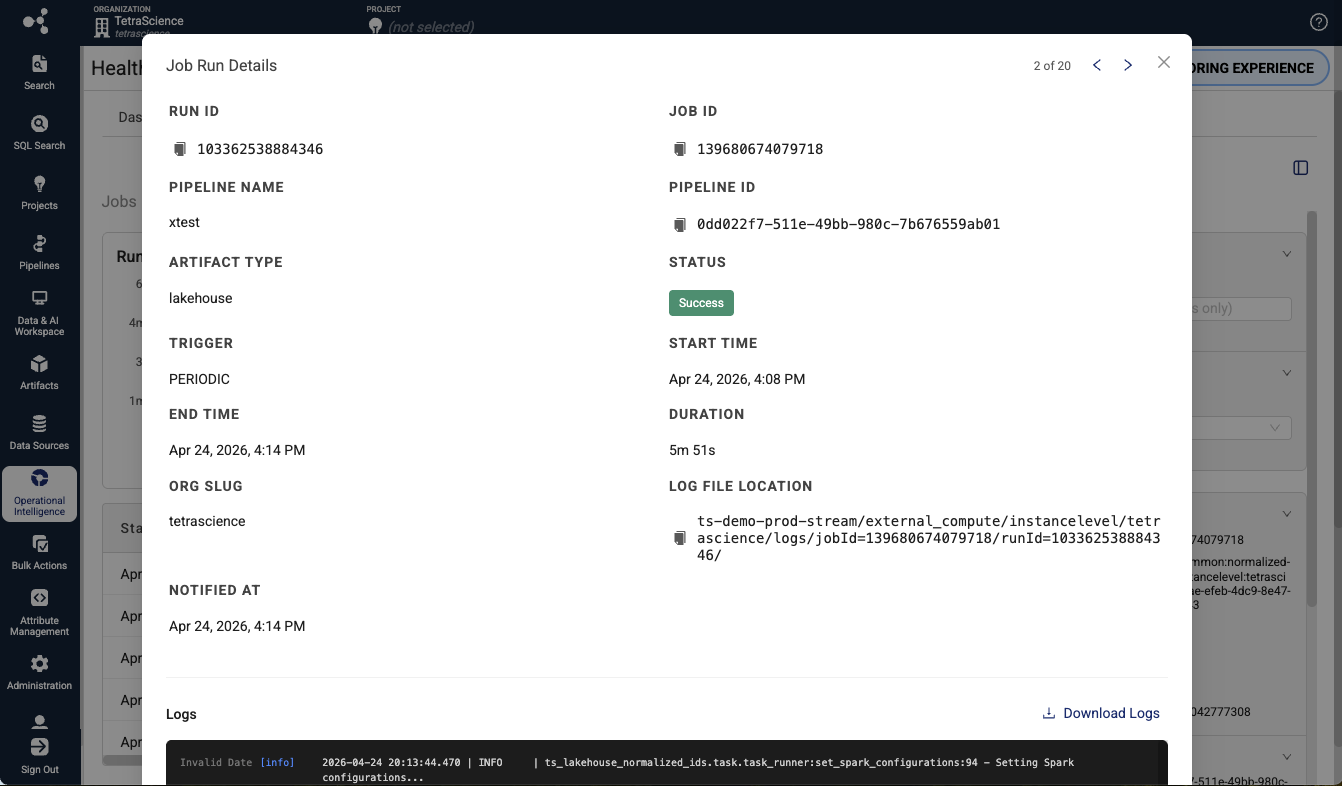This screenshot has height=786, width=1342.
Task: Copy the Run ID value
Action: (180, 148)
